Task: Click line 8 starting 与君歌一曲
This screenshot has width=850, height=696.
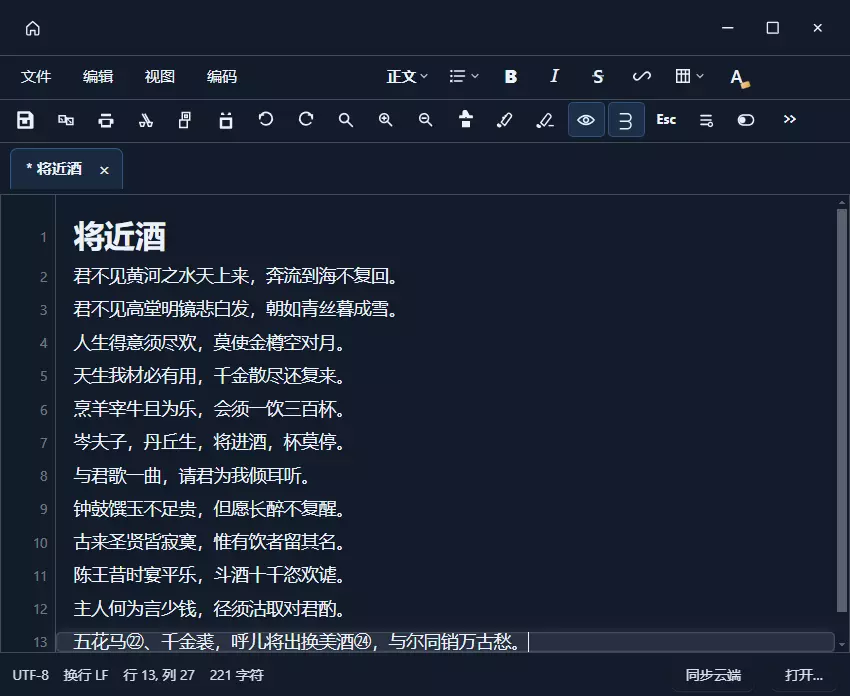Action: 192,476
